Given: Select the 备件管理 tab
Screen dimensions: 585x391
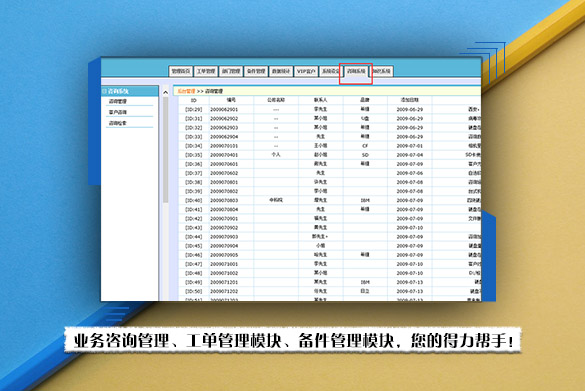Looking at the screenshot, I should click(x=256, y=71).
